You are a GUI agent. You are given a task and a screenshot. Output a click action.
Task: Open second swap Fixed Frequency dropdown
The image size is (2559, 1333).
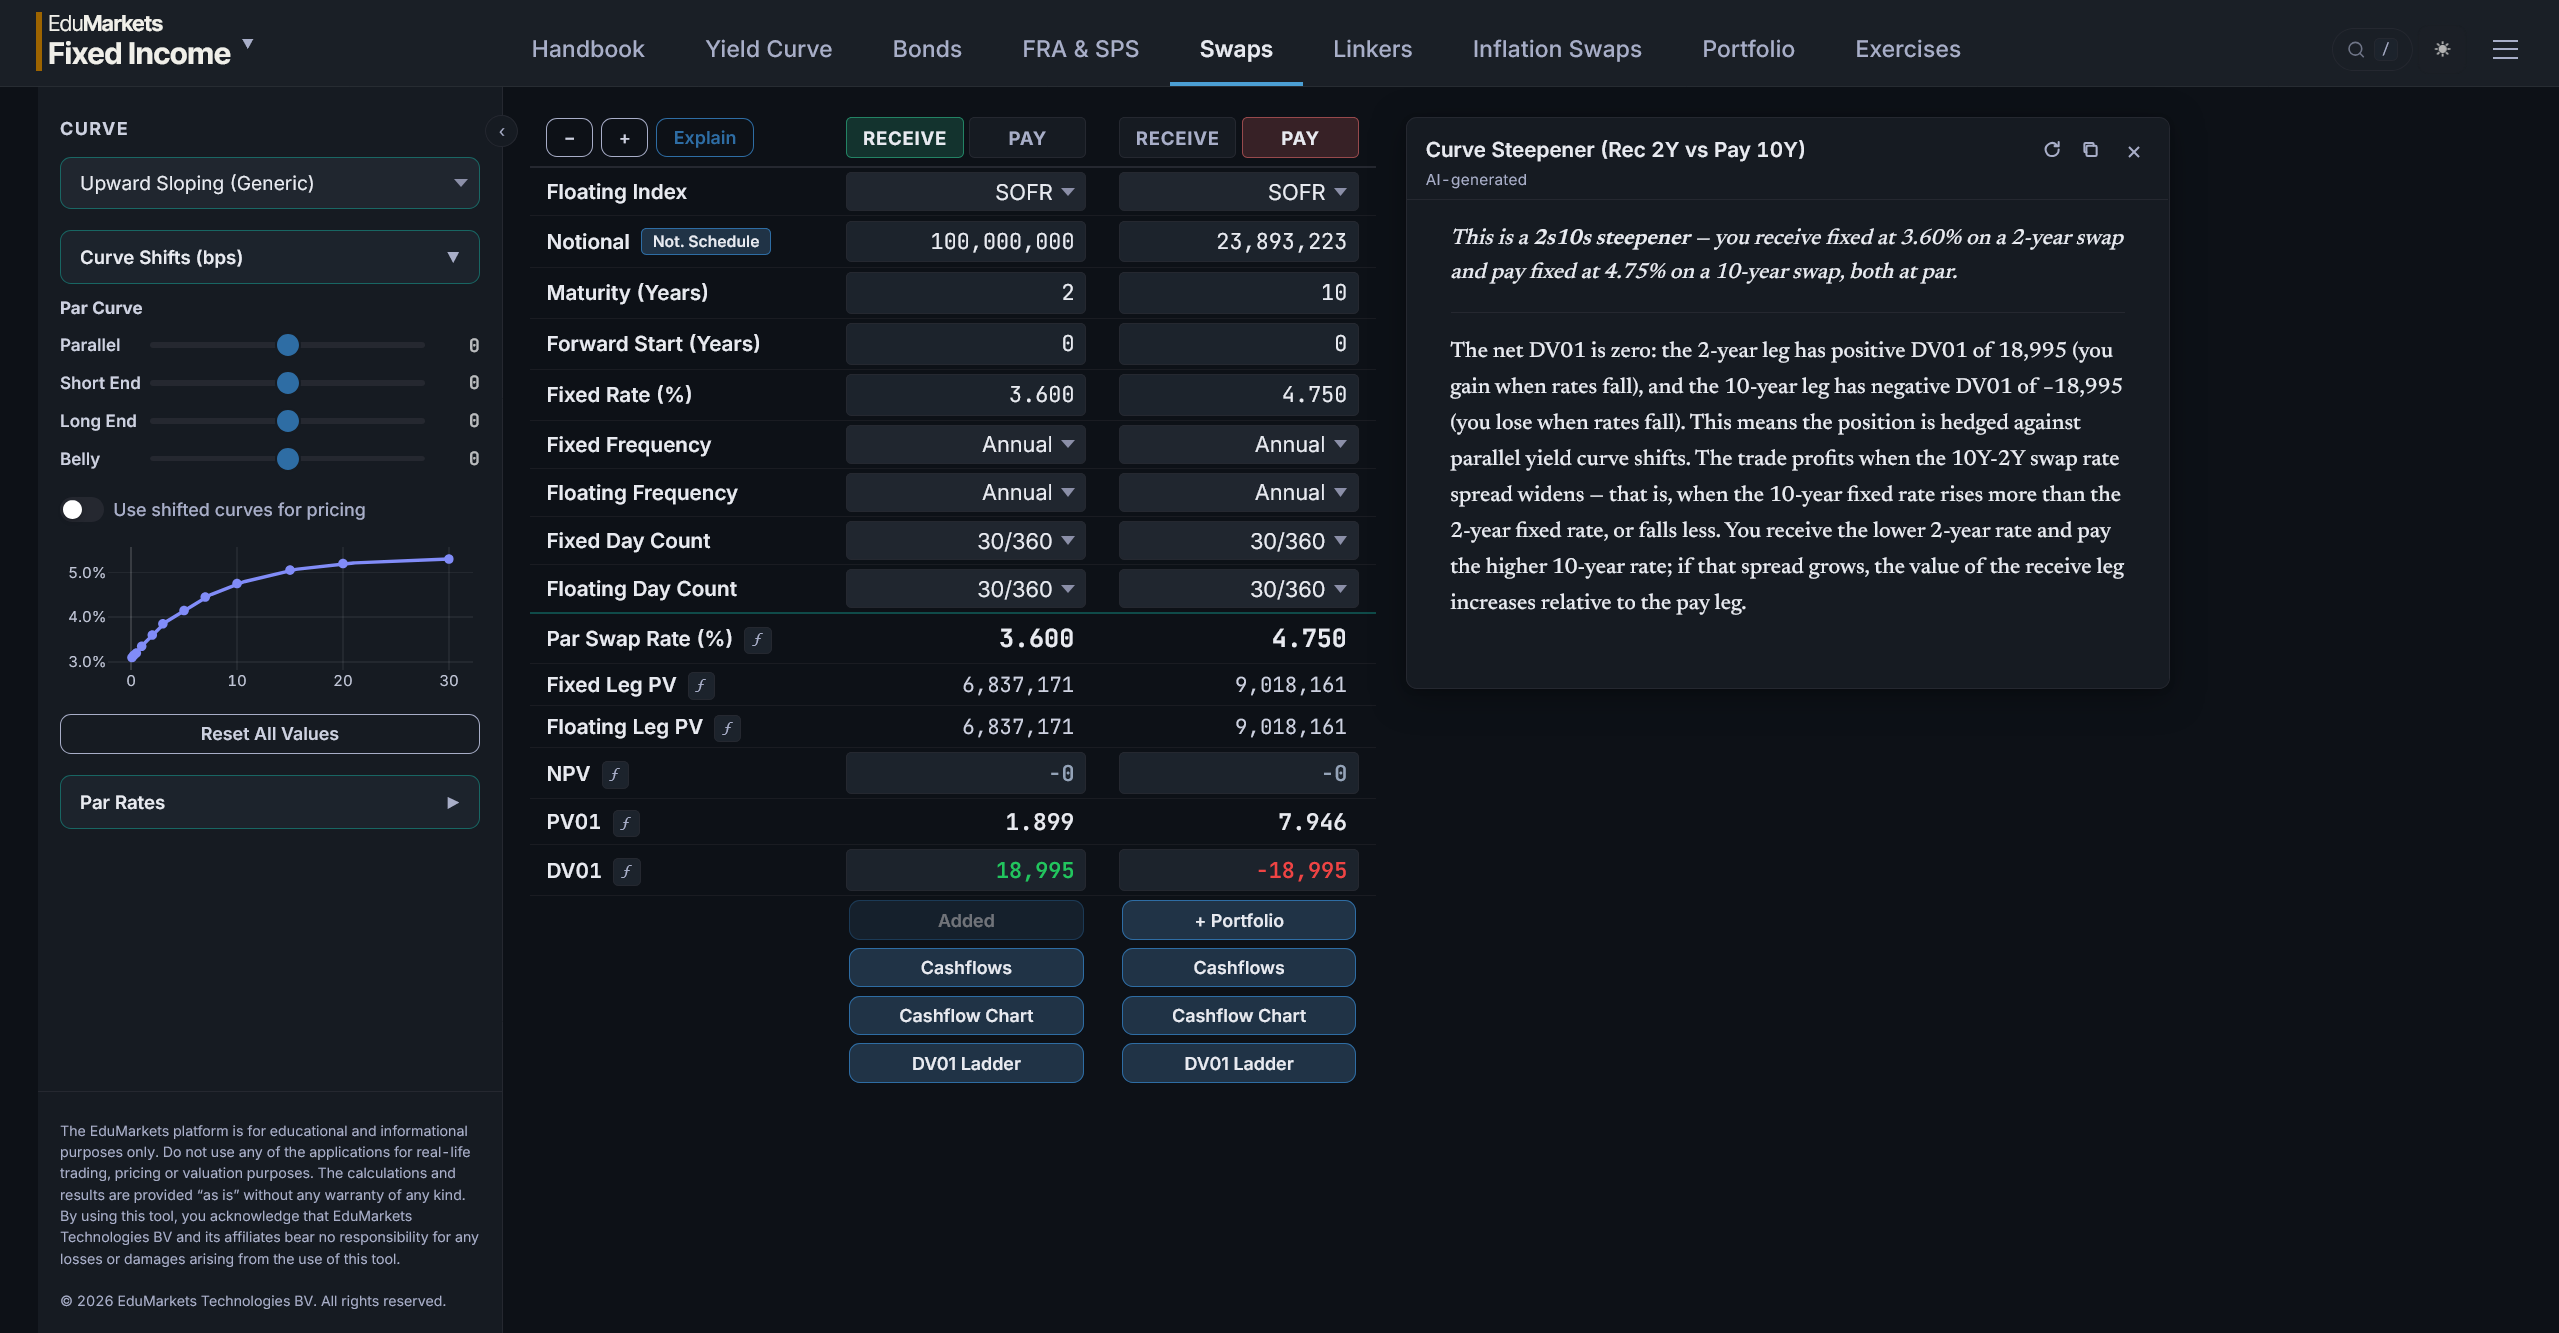(x=1238, y=445)
